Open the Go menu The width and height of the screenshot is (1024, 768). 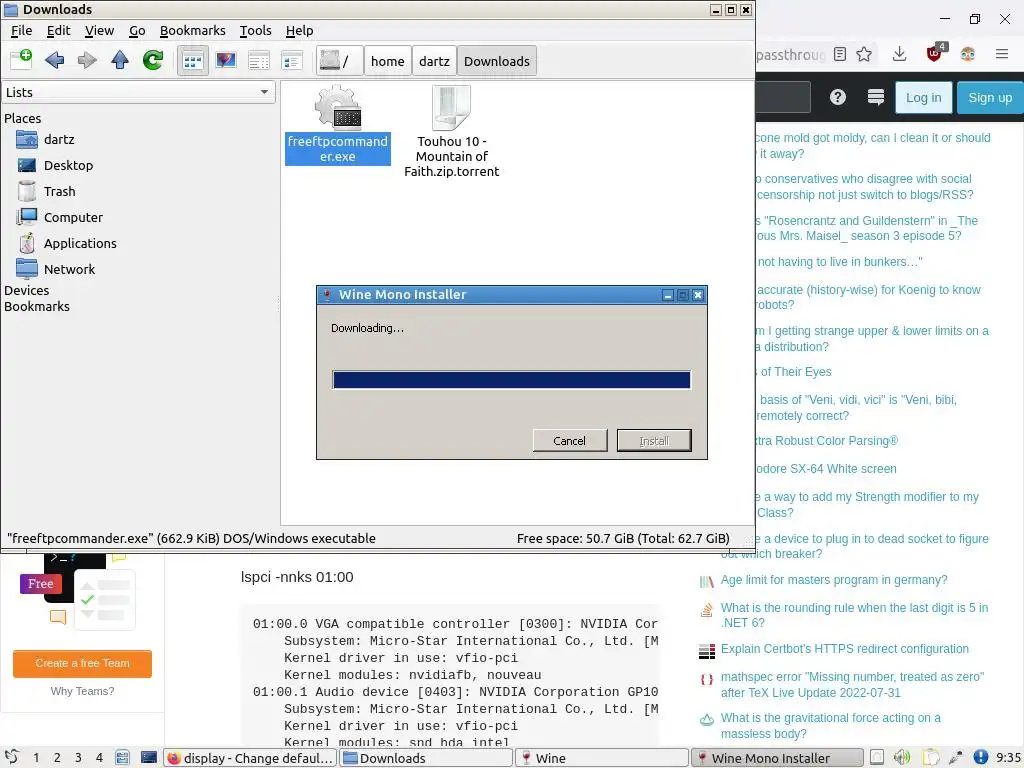(x=136, y=31)
